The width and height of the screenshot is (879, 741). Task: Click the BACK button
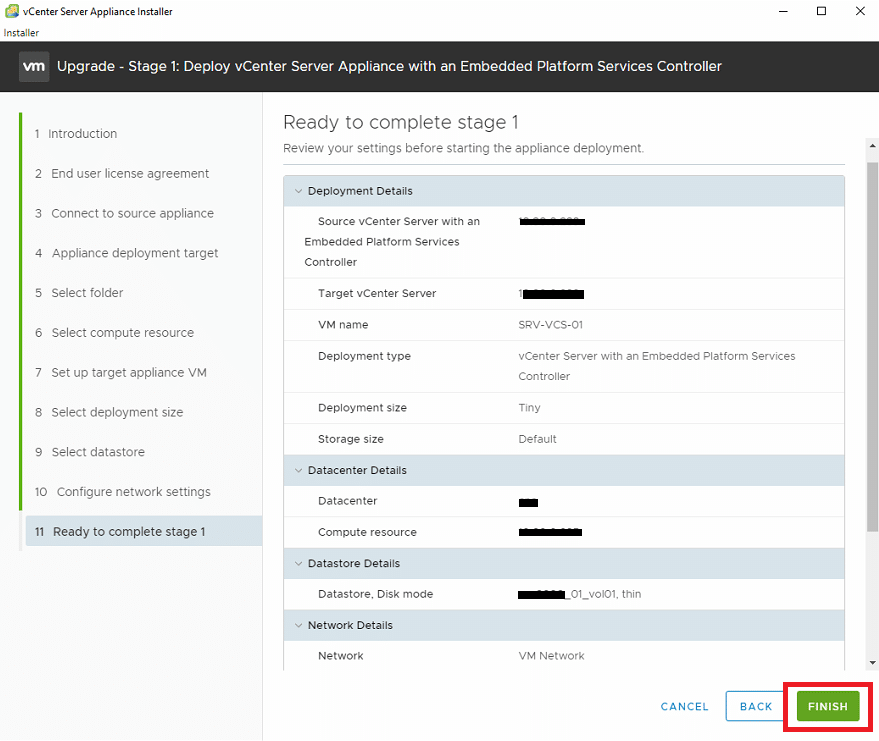tap(756, 706)
